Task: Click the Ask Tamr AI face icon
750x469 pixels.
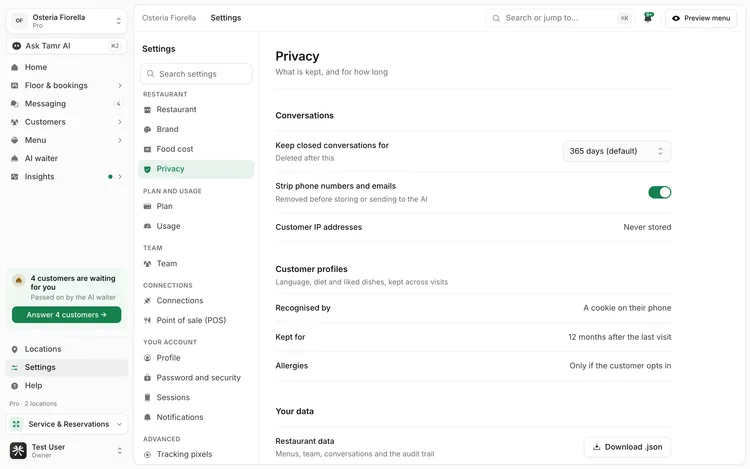Action: tap(17, 46)
